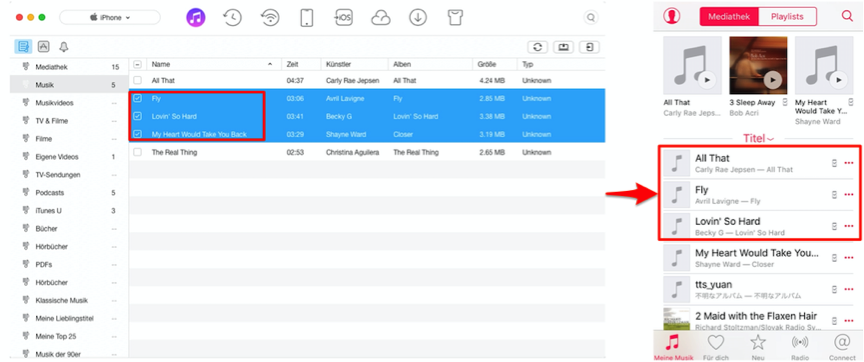The width and height of the screenshot is (864, 362).
Task: Uncheck the Lovin' So Hard checkbox
Action: 137,116
